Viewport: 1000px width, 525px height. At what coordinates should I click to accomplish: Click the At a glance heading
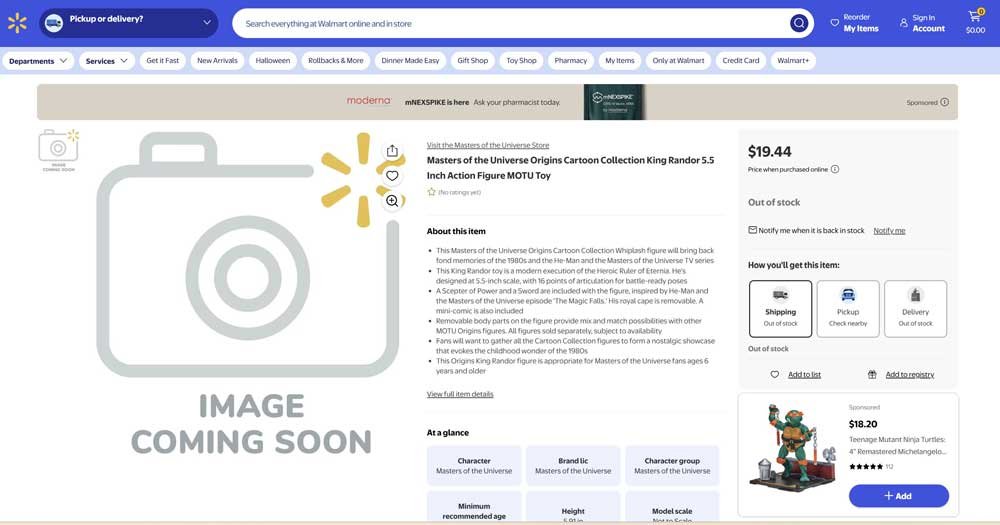[448, 433]
